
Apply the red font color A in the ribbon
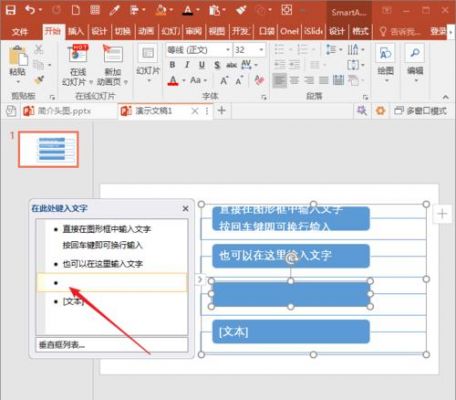(x=173, y=80)
